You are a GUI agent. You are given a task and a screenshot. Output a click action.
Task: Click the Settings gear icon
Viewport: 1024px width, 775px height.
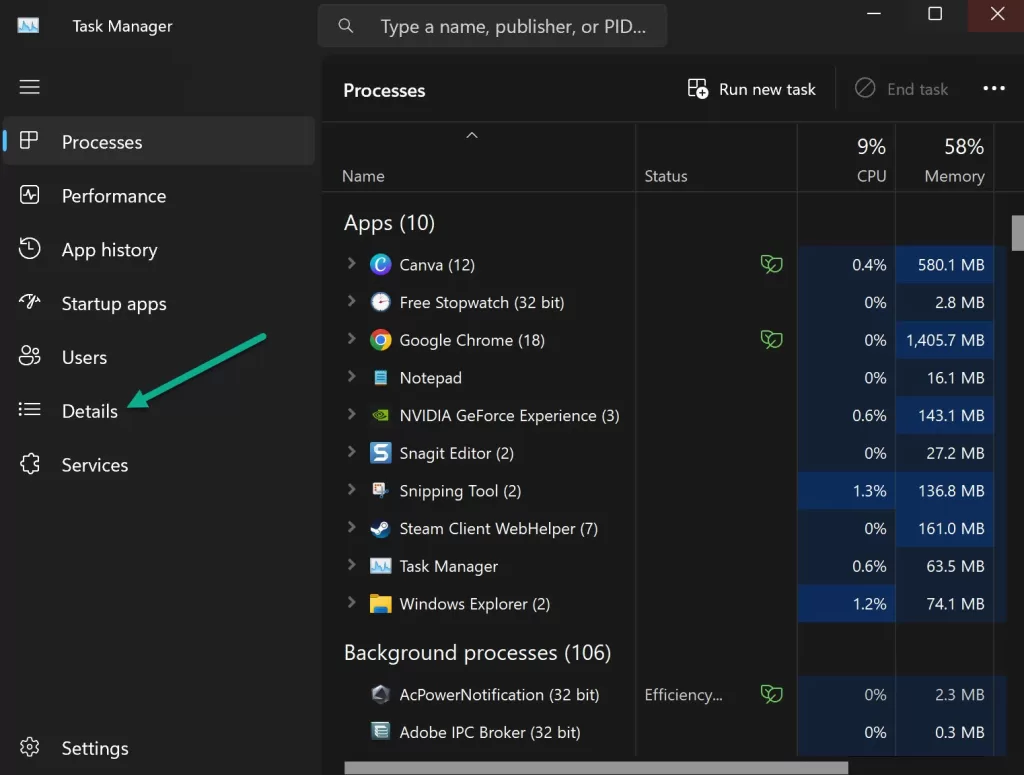point(29,747)
